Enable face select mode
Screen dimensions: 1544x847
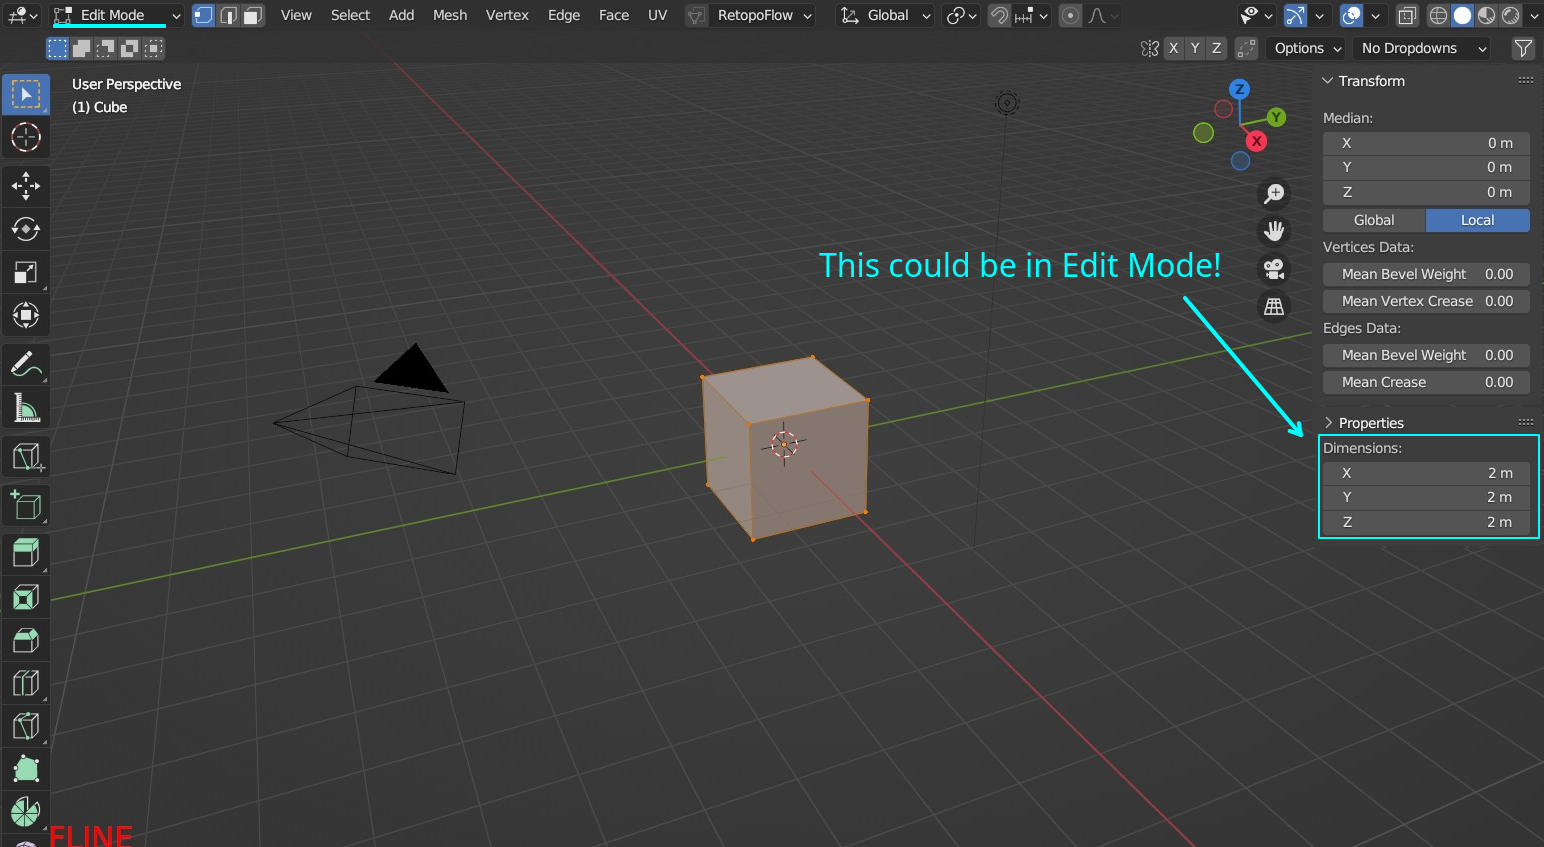(x=253, y=15)
